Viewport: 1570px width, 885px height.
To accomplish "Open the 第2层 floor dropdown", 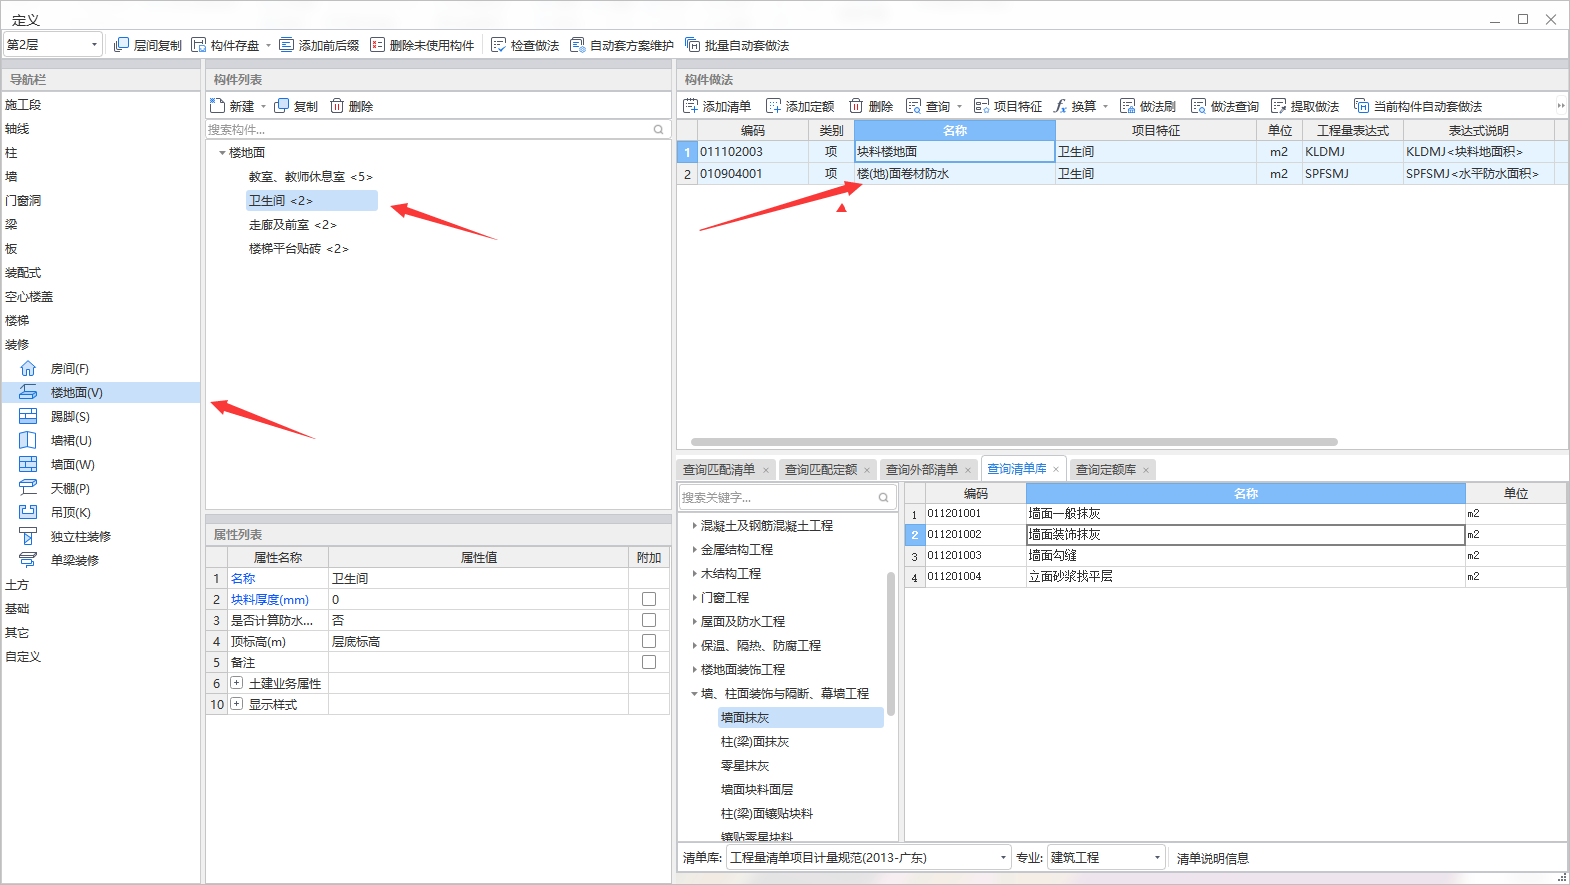I will coord(95,45).
